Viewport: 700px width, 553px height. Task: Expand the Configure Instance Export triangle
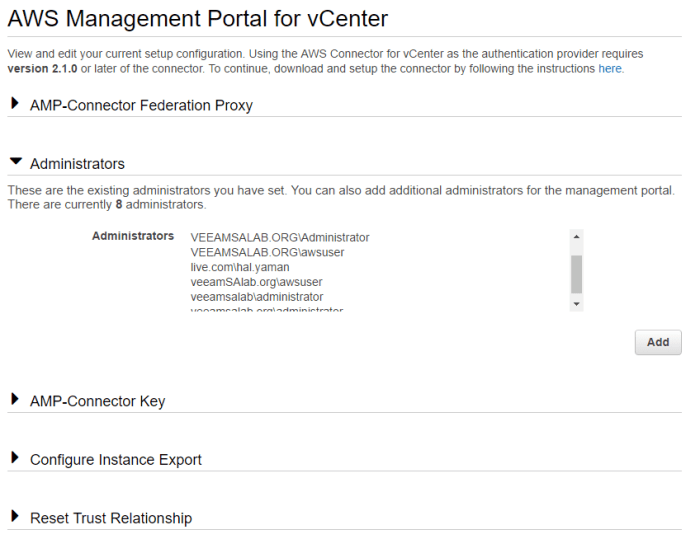15,458
